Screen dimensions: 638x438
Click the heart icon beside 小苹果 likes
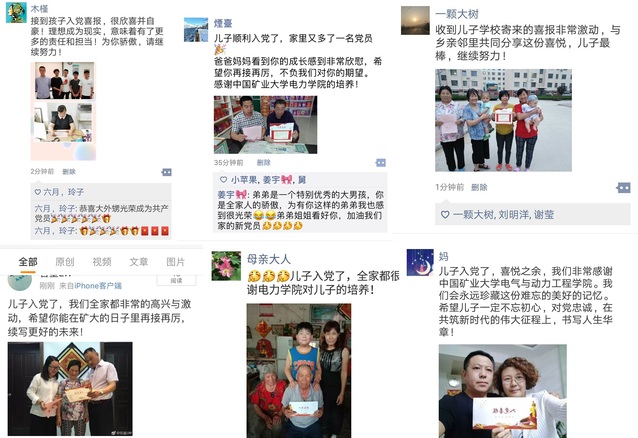[223, 180]
